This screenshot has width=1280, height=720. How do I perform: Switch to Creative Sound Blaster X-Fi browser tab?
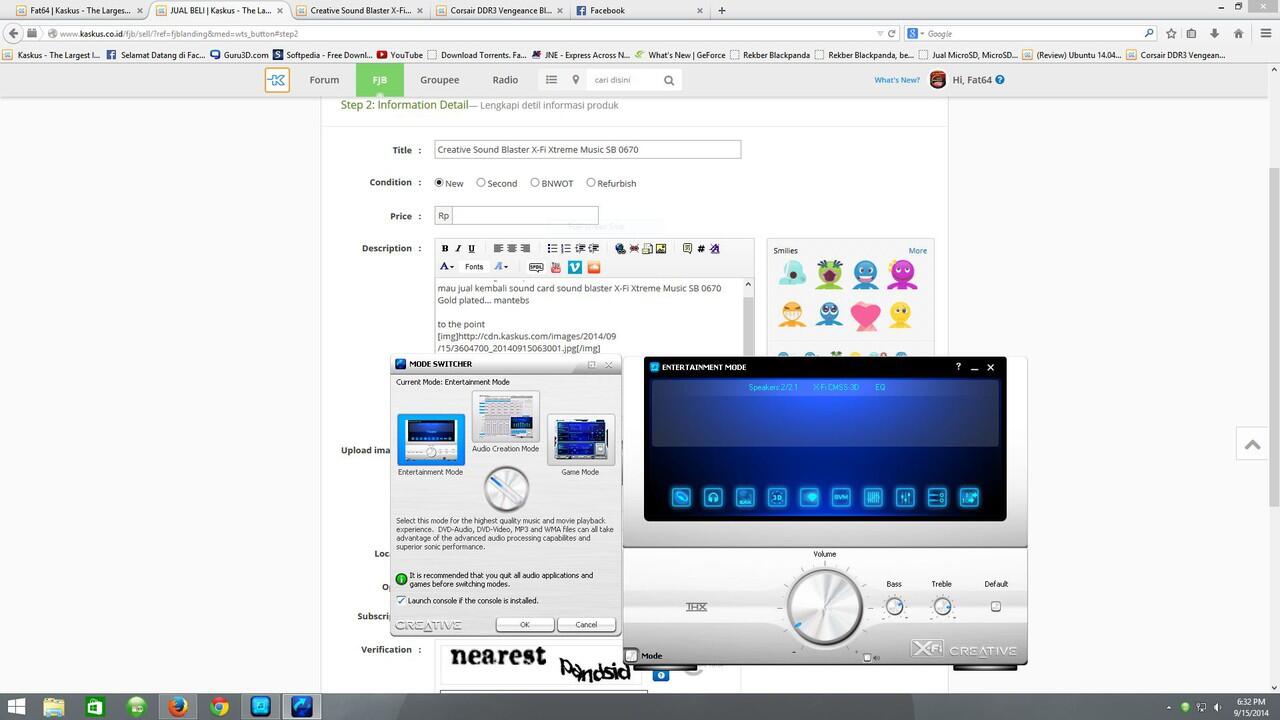coord(361,11)
